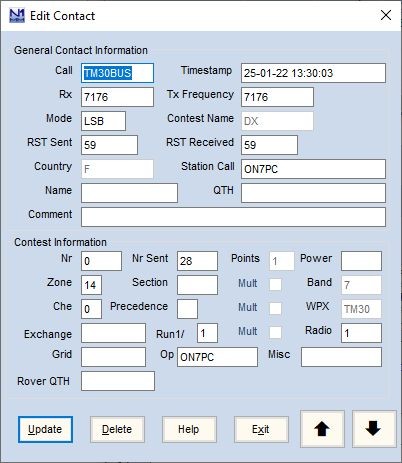
Task: Open Help for Edit Contact
Action: (x=189, y=429)
